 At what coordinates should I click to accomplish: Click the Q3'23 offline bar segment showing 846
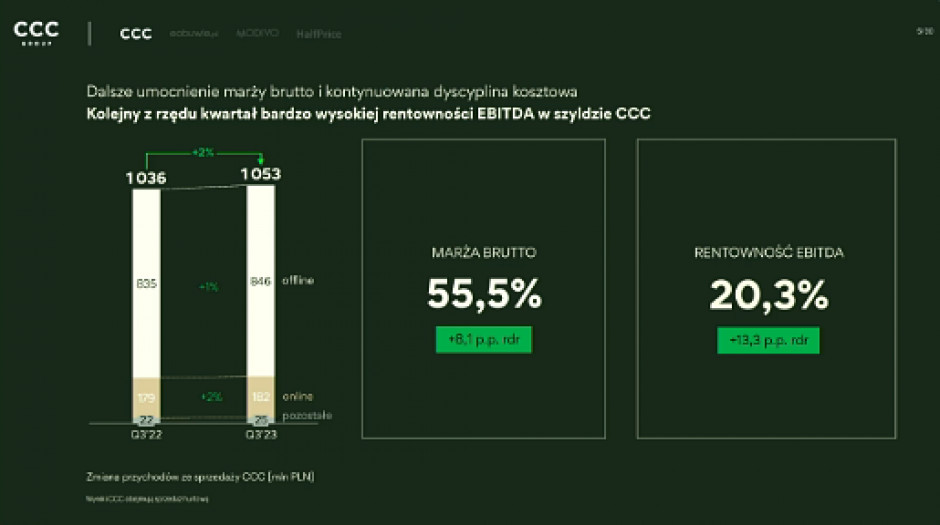[x=260, y=282]
